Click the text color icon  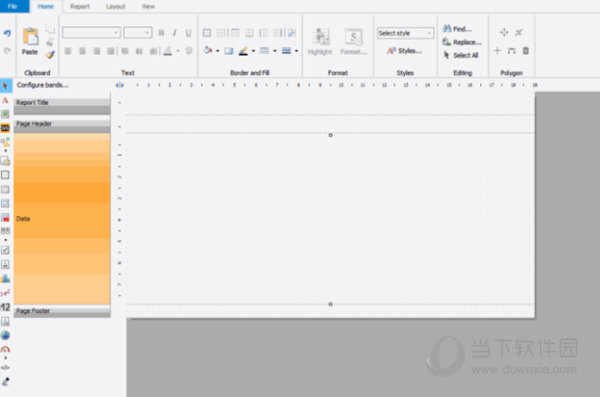[168, 51]
